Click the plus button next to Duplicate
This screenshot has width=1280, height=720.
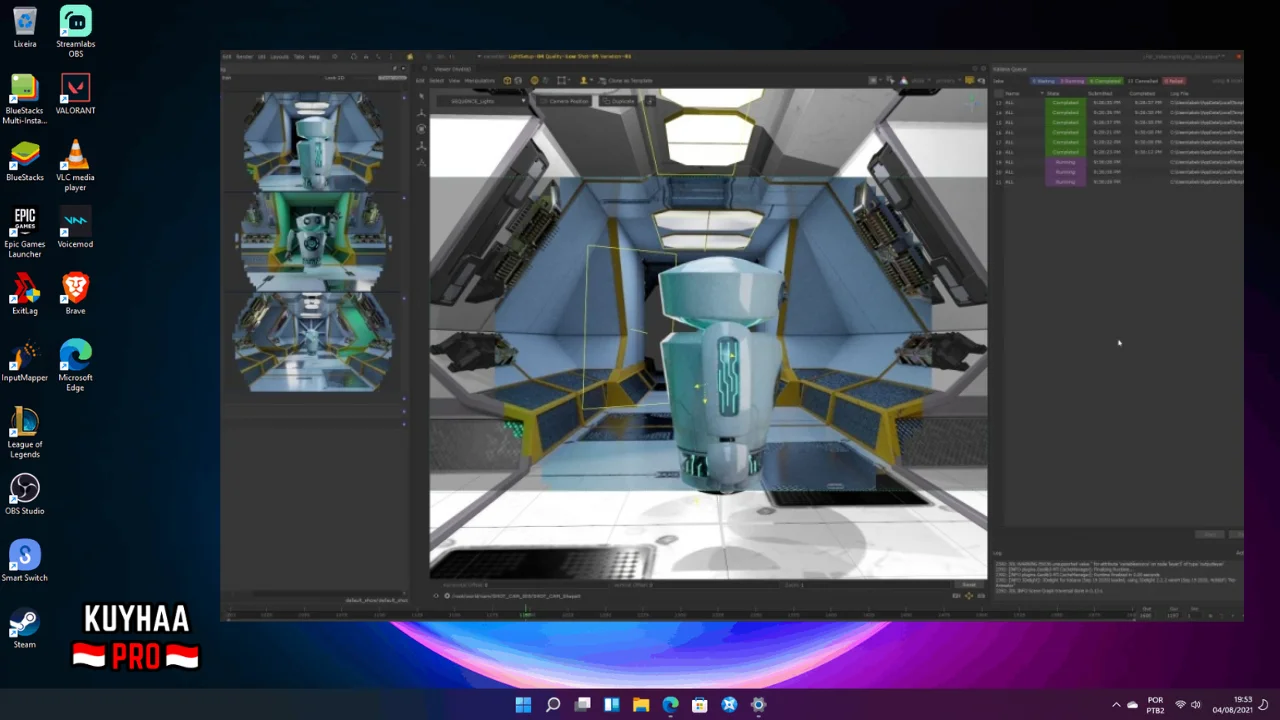point(650,101)
